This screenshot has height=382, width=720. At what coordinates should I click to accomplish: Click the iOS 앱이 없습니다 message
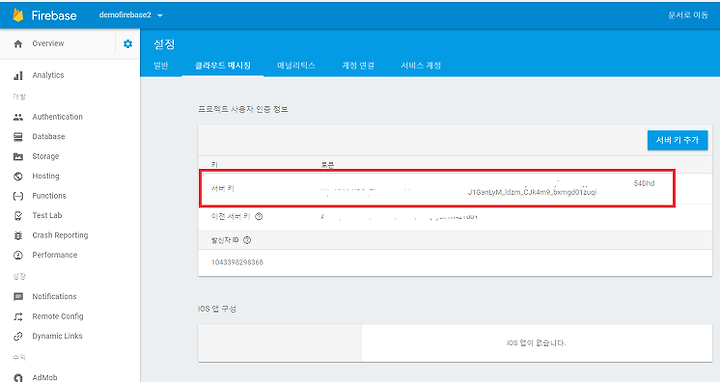pos(536,343)
